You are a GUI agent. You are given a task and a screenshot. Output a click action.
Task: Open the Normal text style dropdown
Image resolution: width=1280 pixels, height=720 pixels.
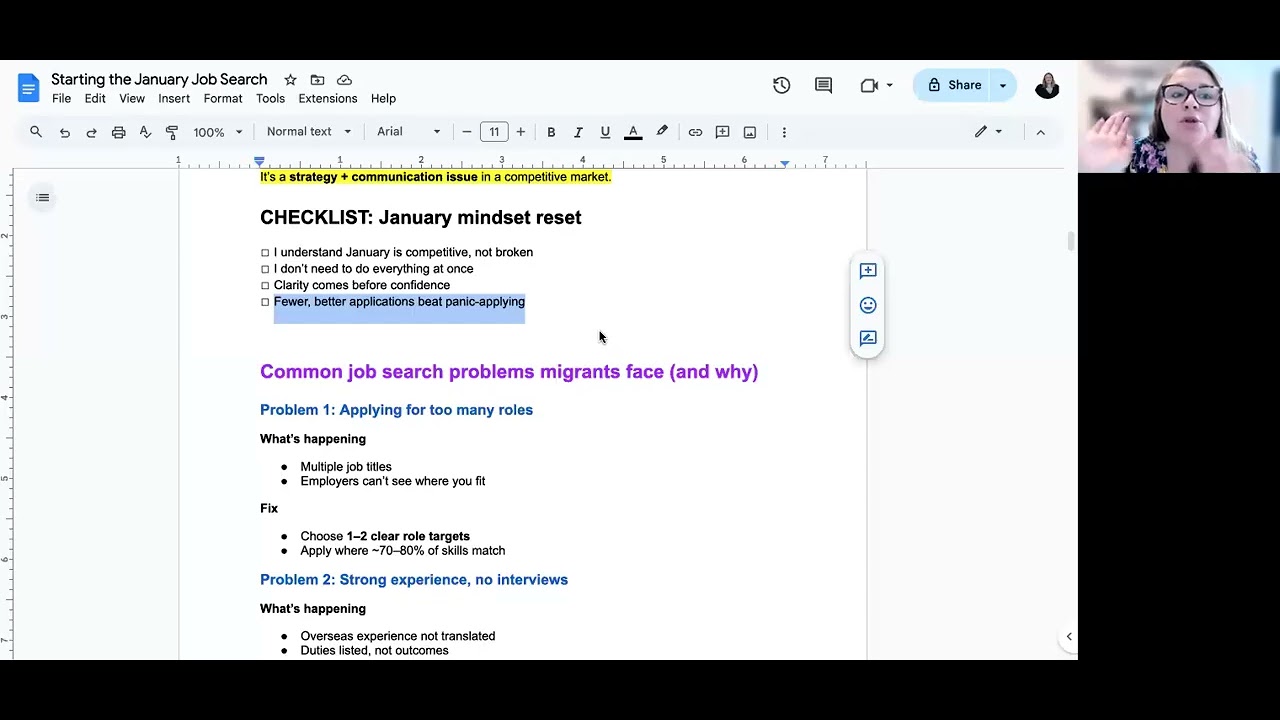309,132
